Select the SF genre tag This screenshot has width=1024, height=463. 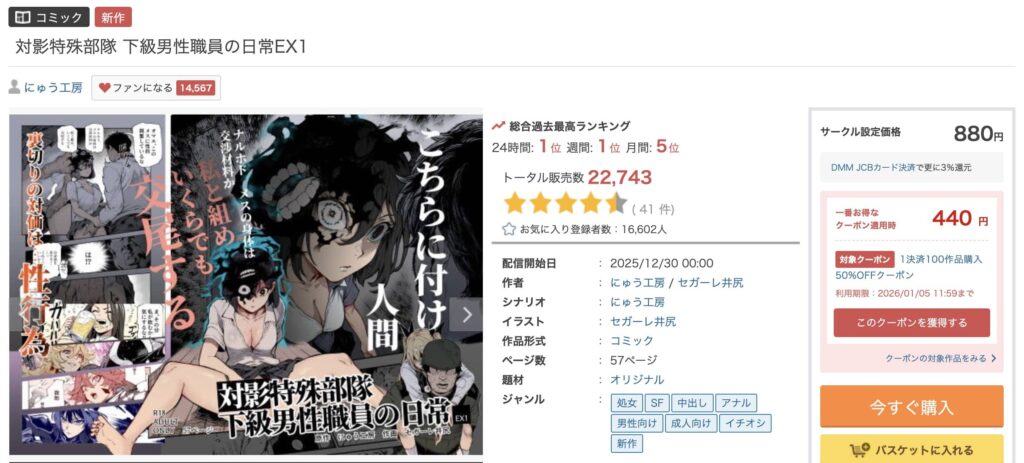click(x=658, y=403)
